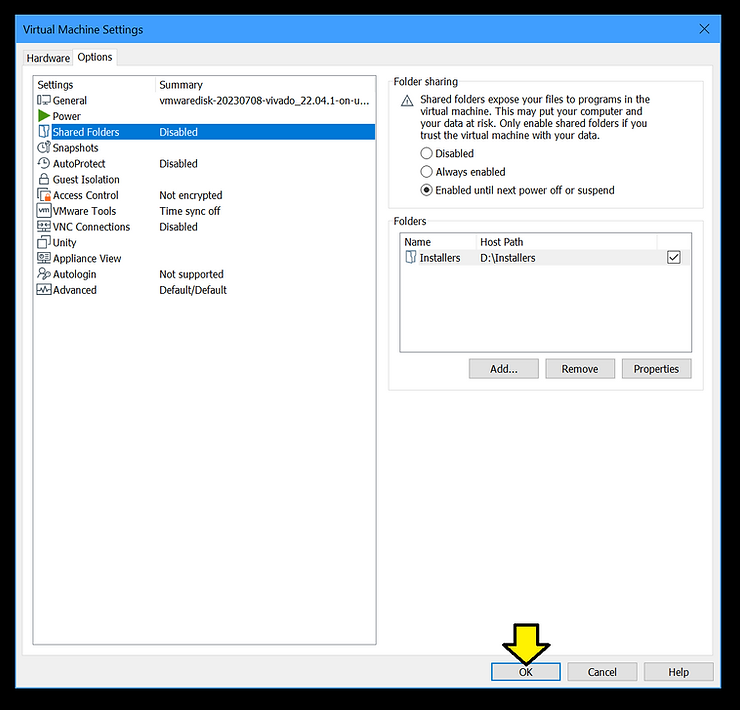Click the Add... folder button
740x710 pixels.
tap(504, 369)
